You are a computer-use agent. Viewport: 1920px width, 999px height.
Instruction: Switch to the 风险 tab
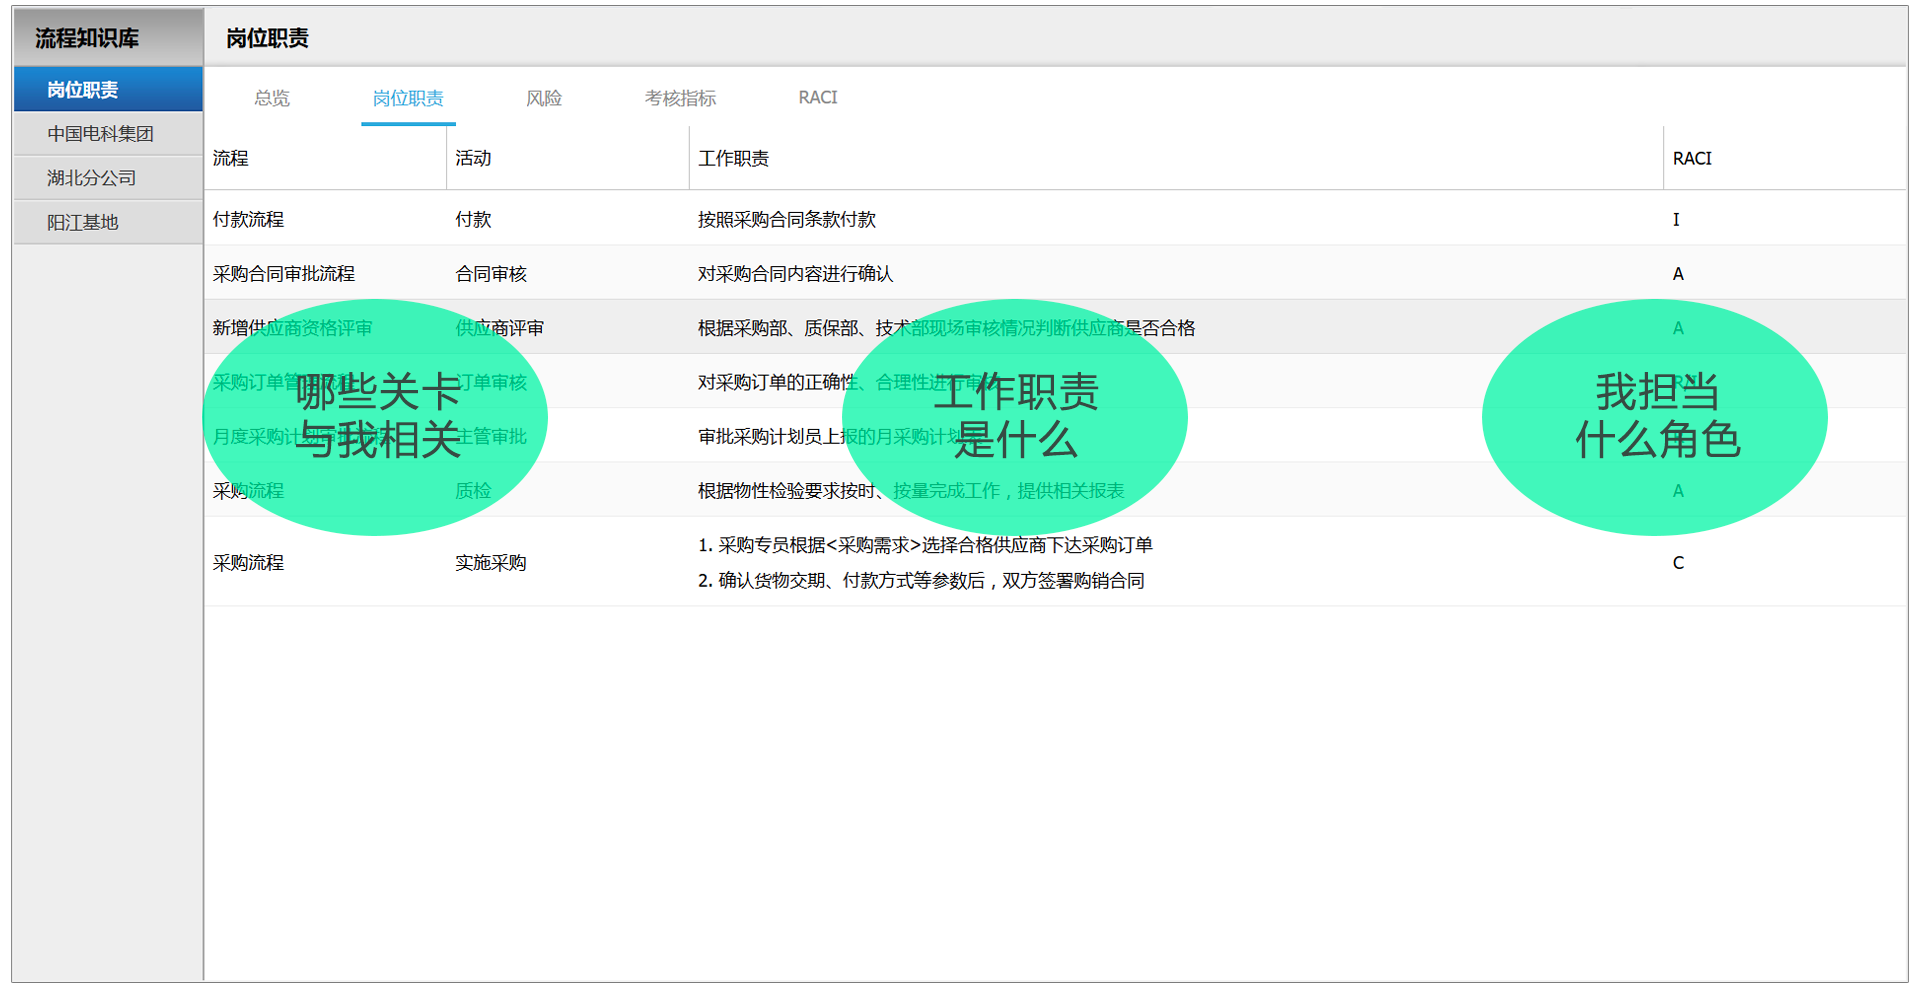(x=544, y=98)
